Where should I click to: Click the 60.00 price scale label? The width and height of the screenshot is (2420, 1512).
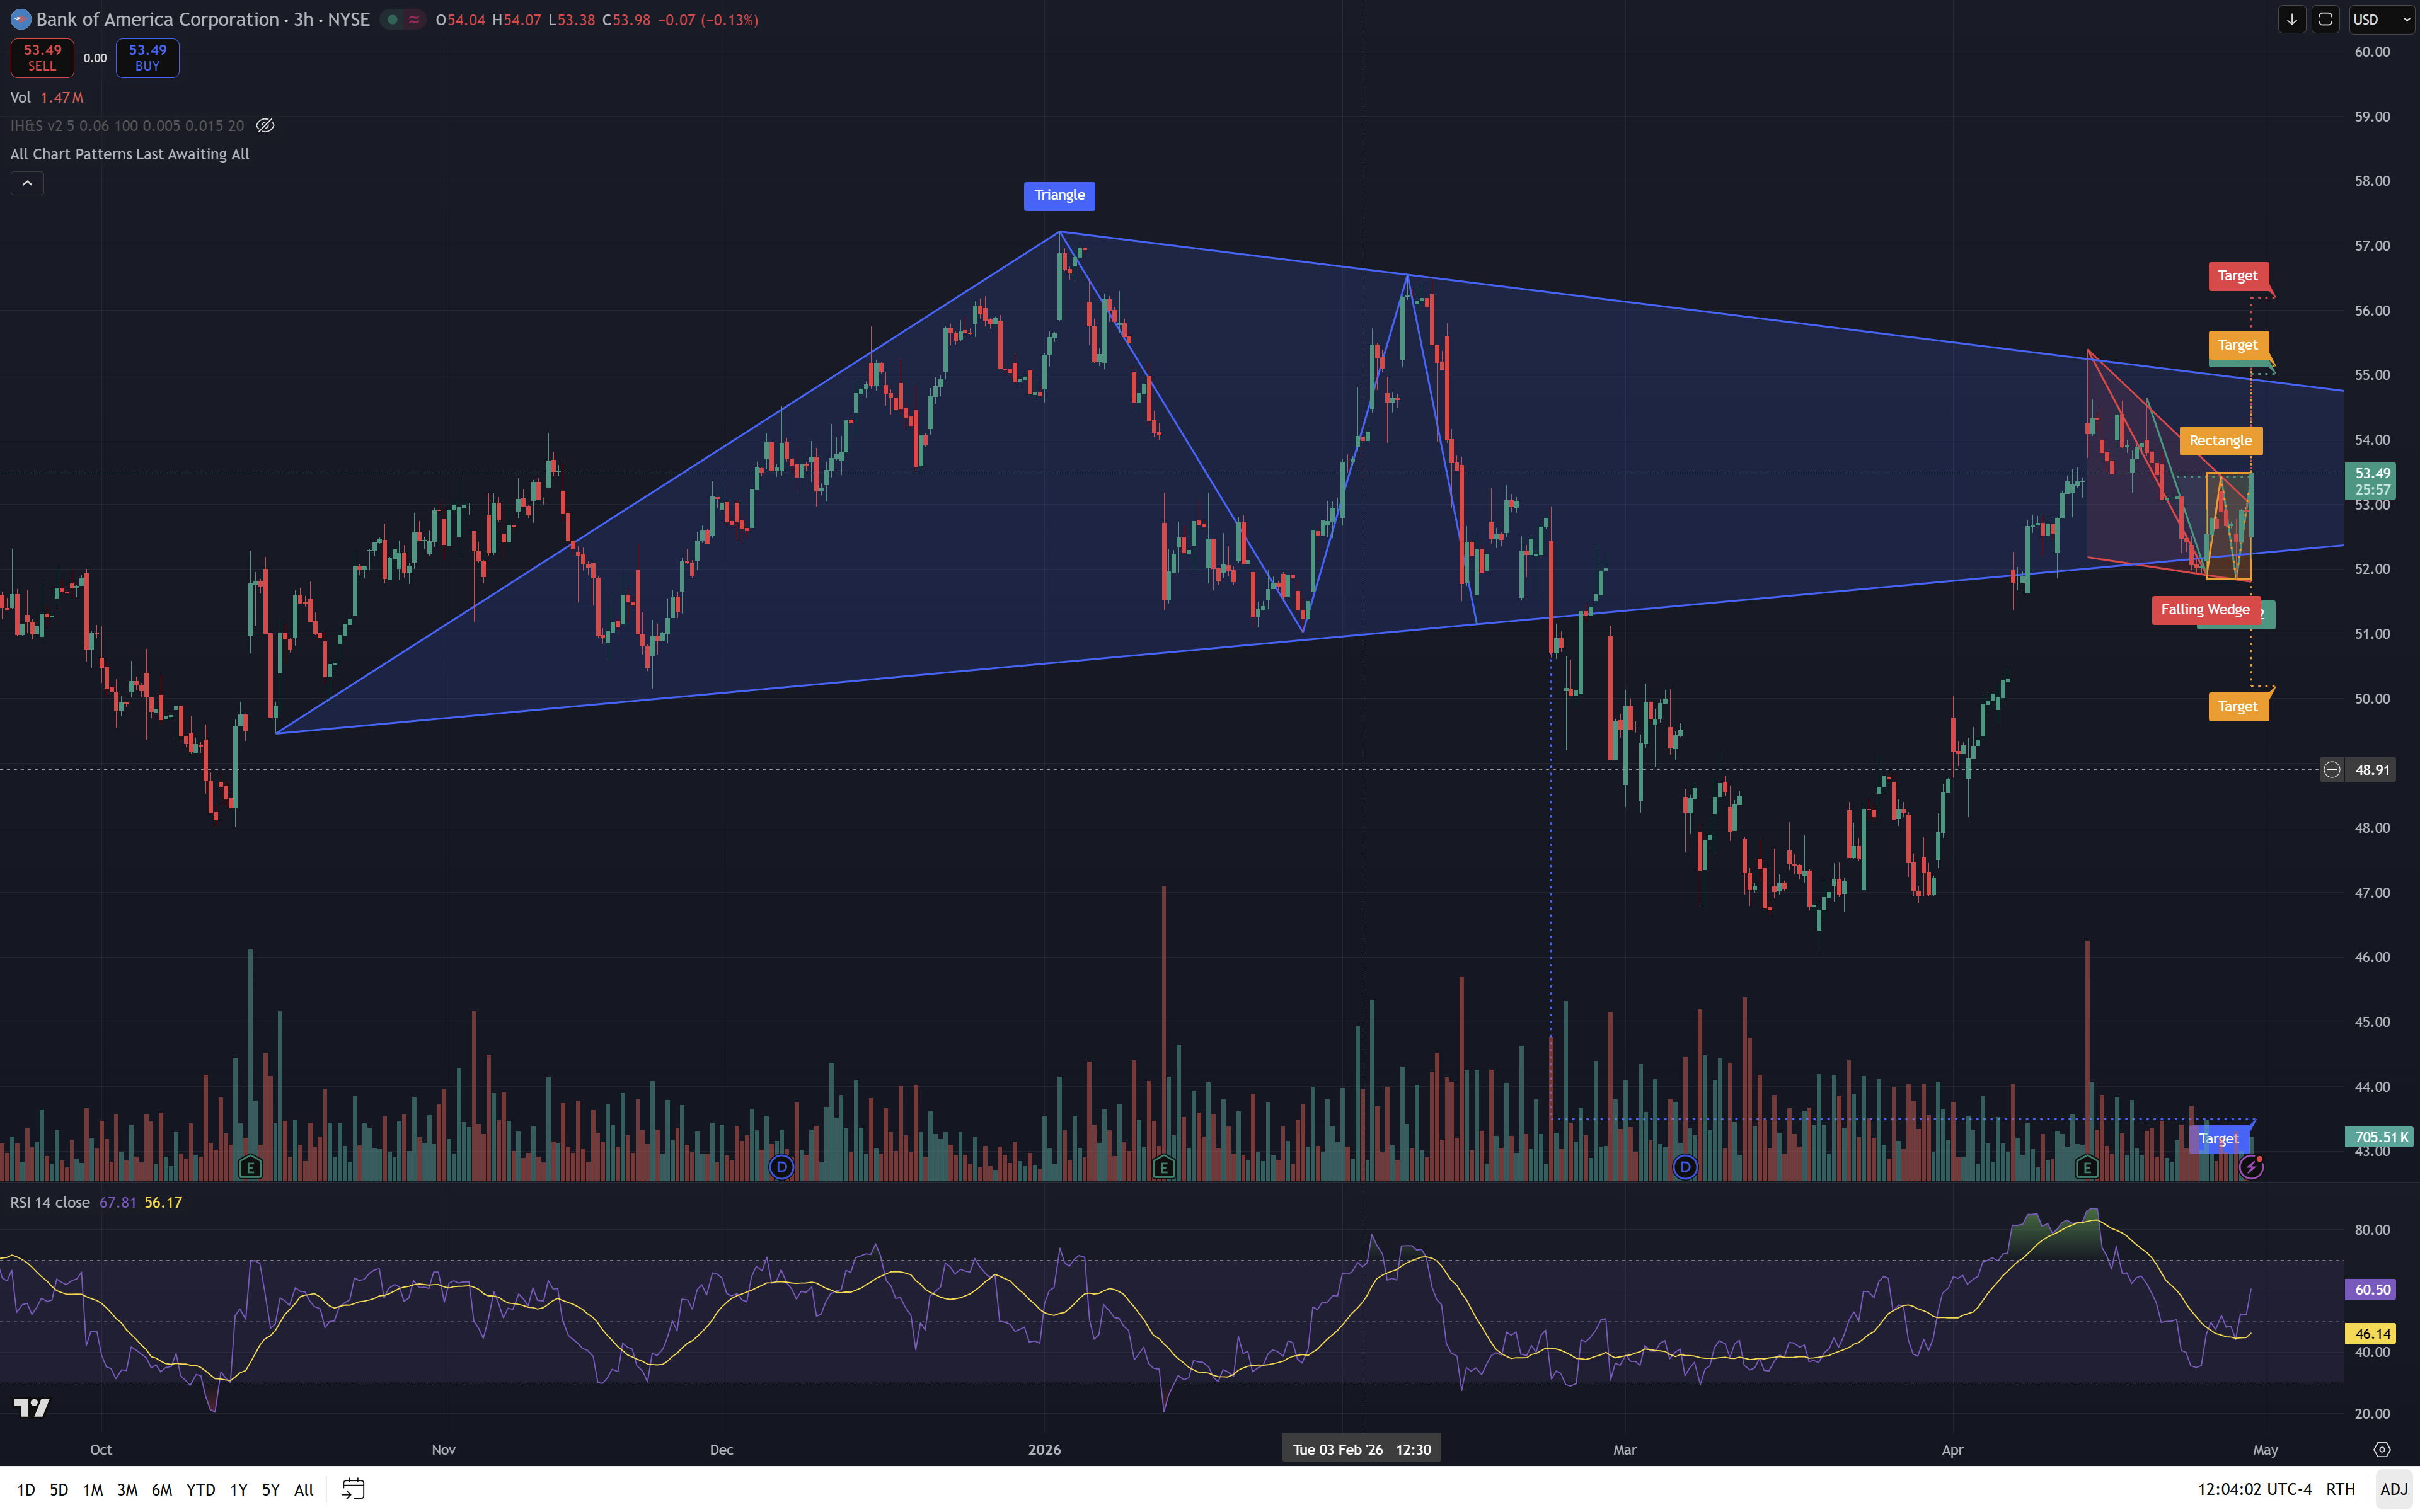click(x=2372, y=52)
